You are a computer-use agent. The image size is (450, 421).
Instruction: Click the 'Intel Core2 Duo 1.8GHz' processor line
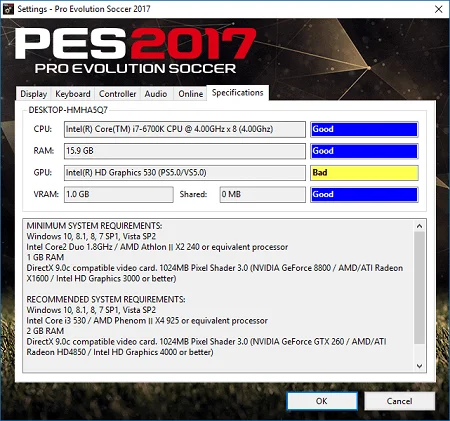coord(157,247)
